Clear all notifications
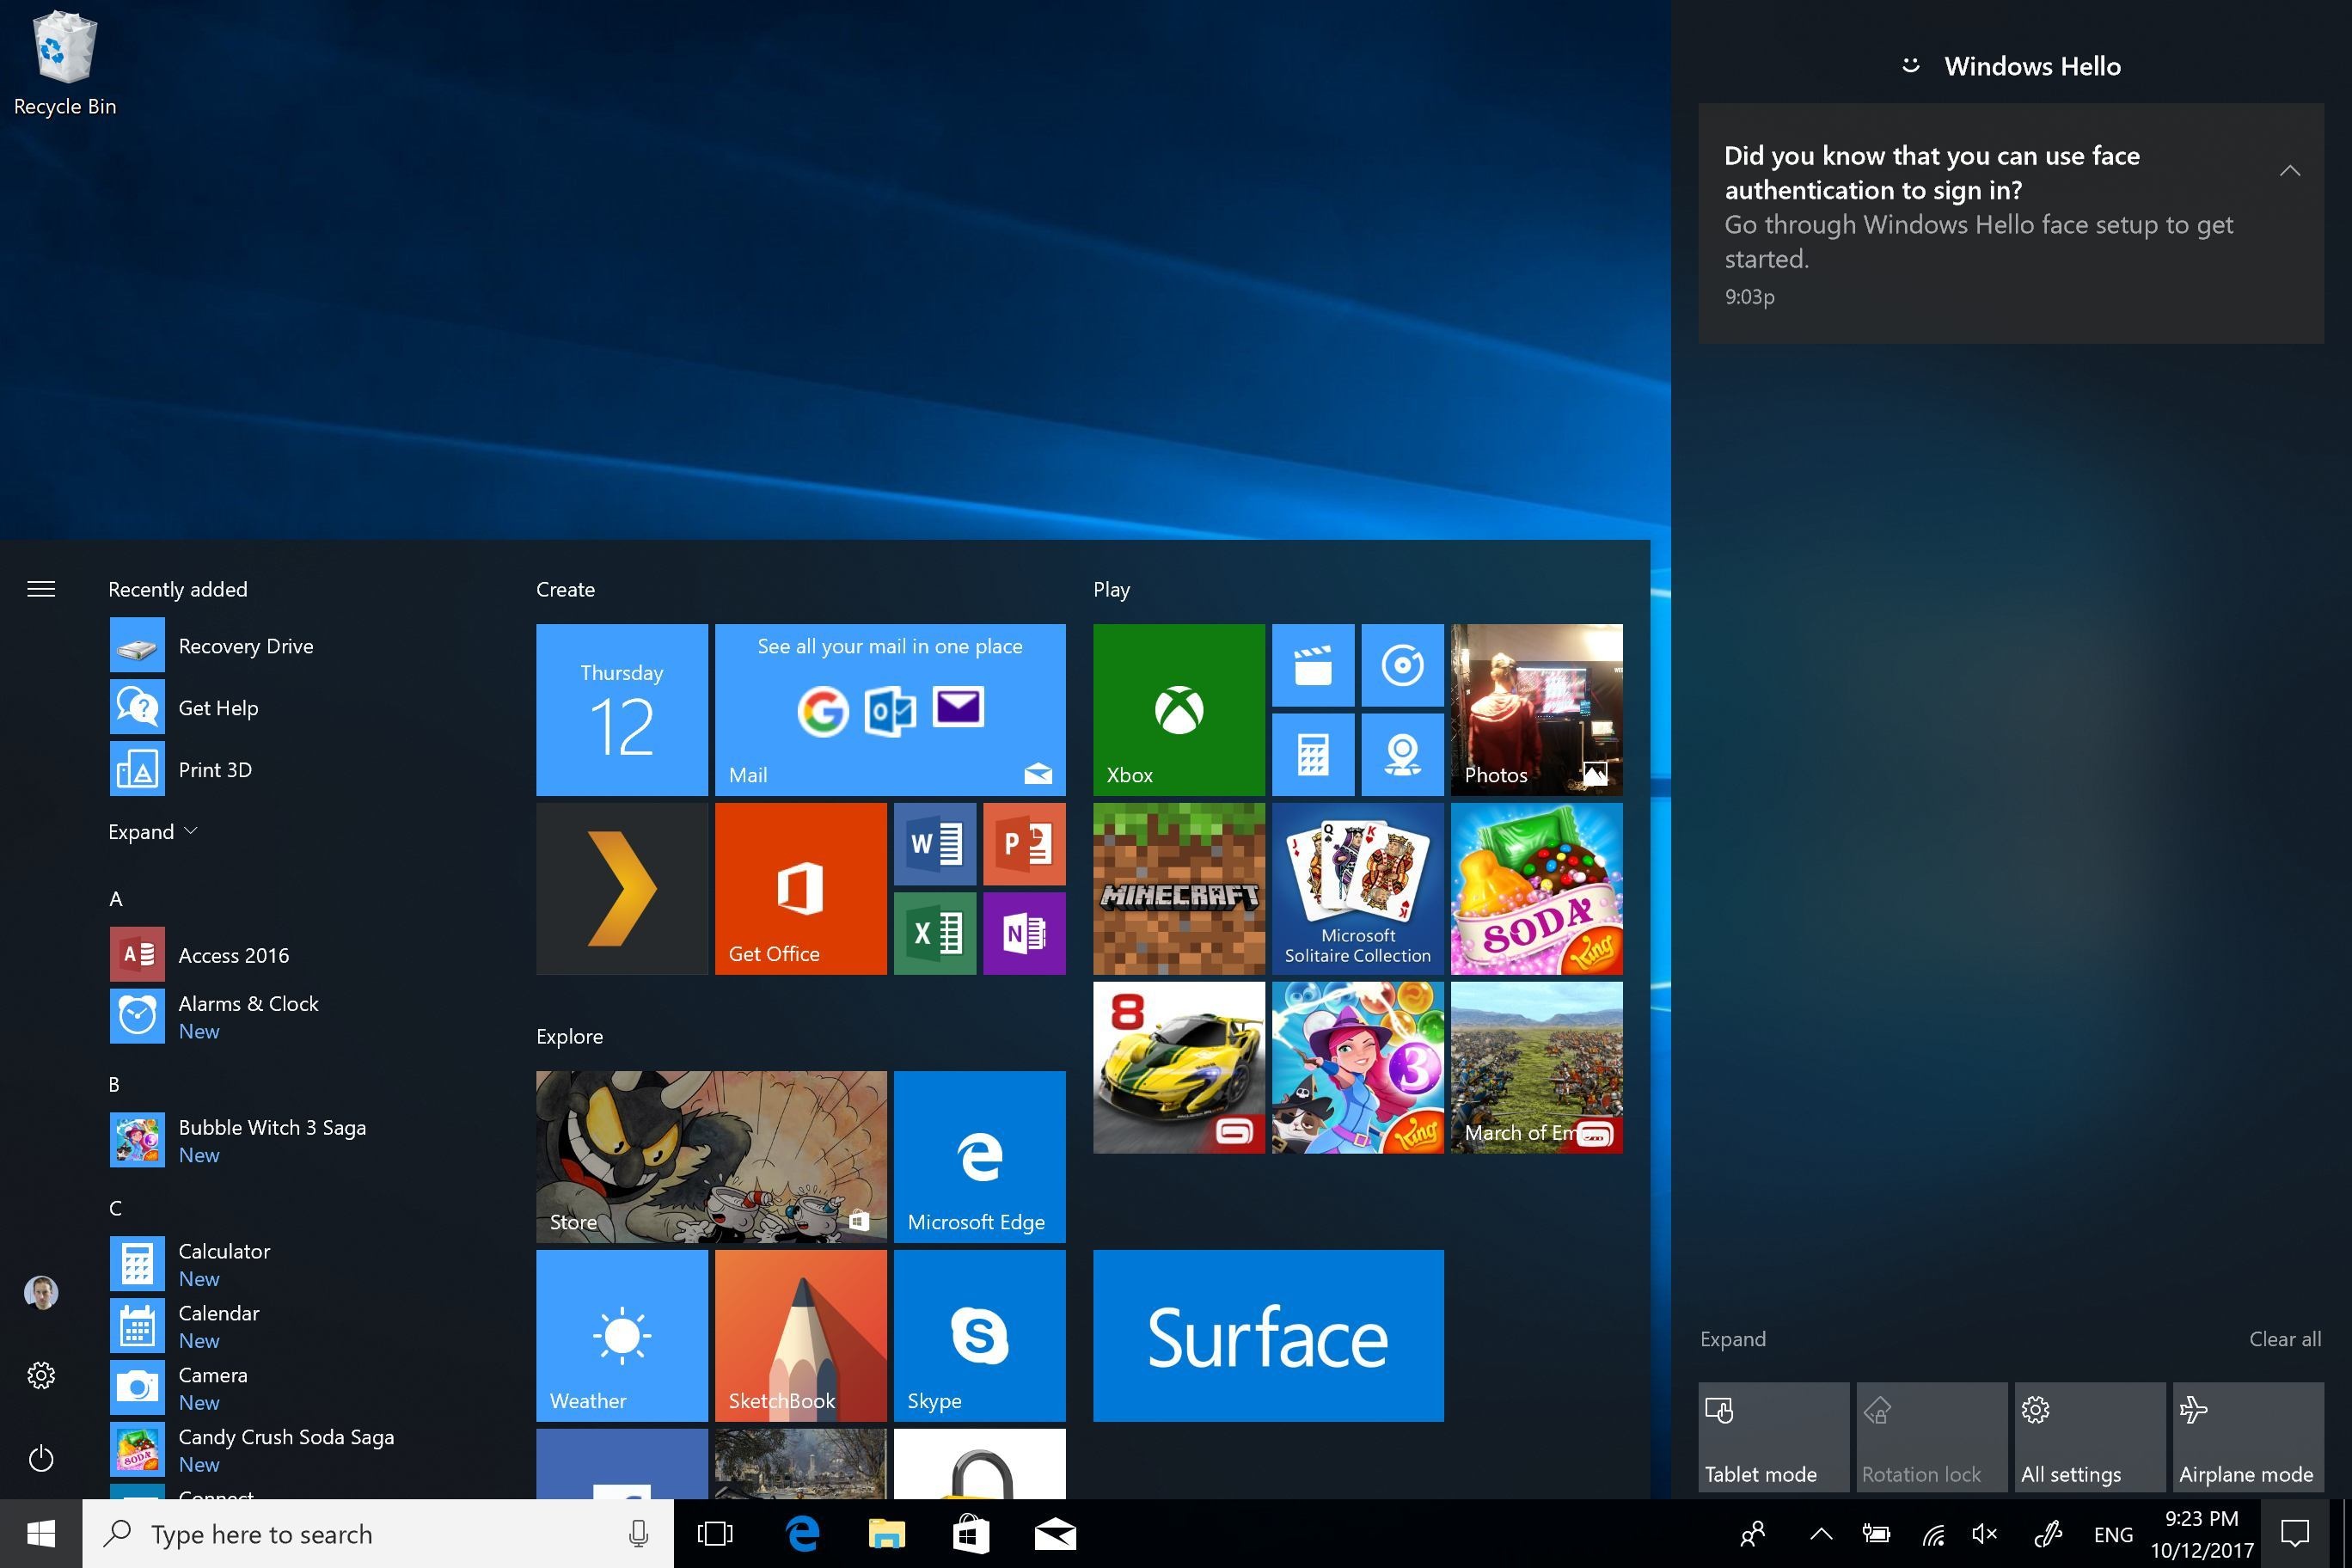The image size is (2352, 1568). 2285,1339
